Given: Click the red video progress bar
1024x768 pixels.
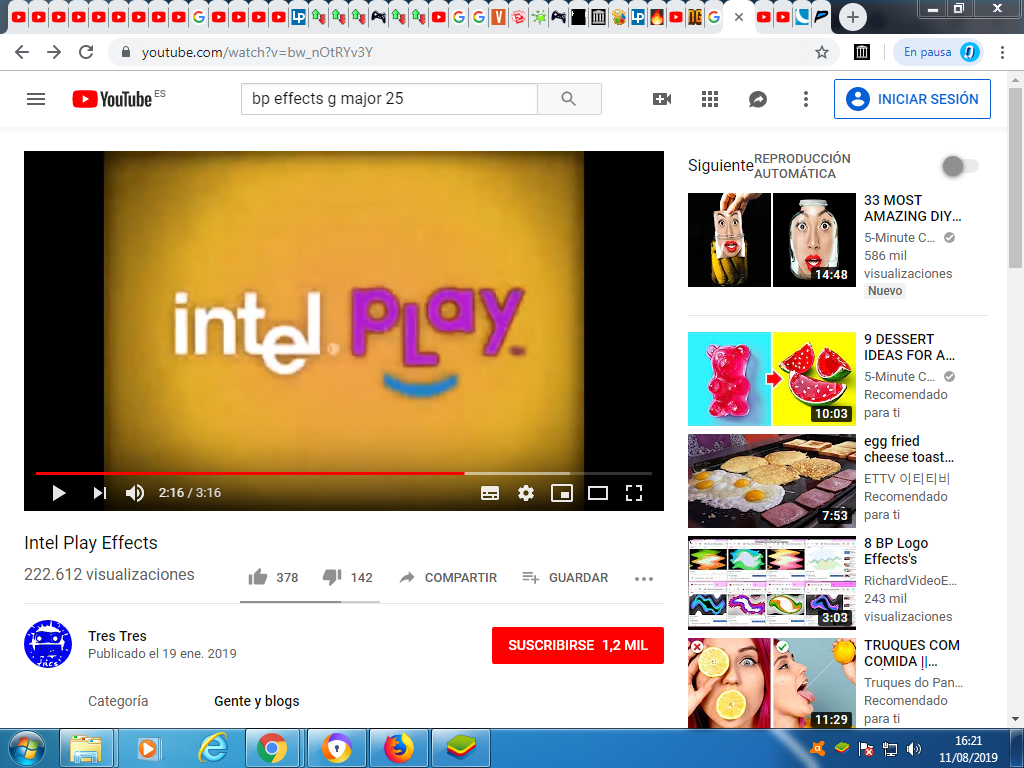Looking at the screenshot, I should 250,473.
